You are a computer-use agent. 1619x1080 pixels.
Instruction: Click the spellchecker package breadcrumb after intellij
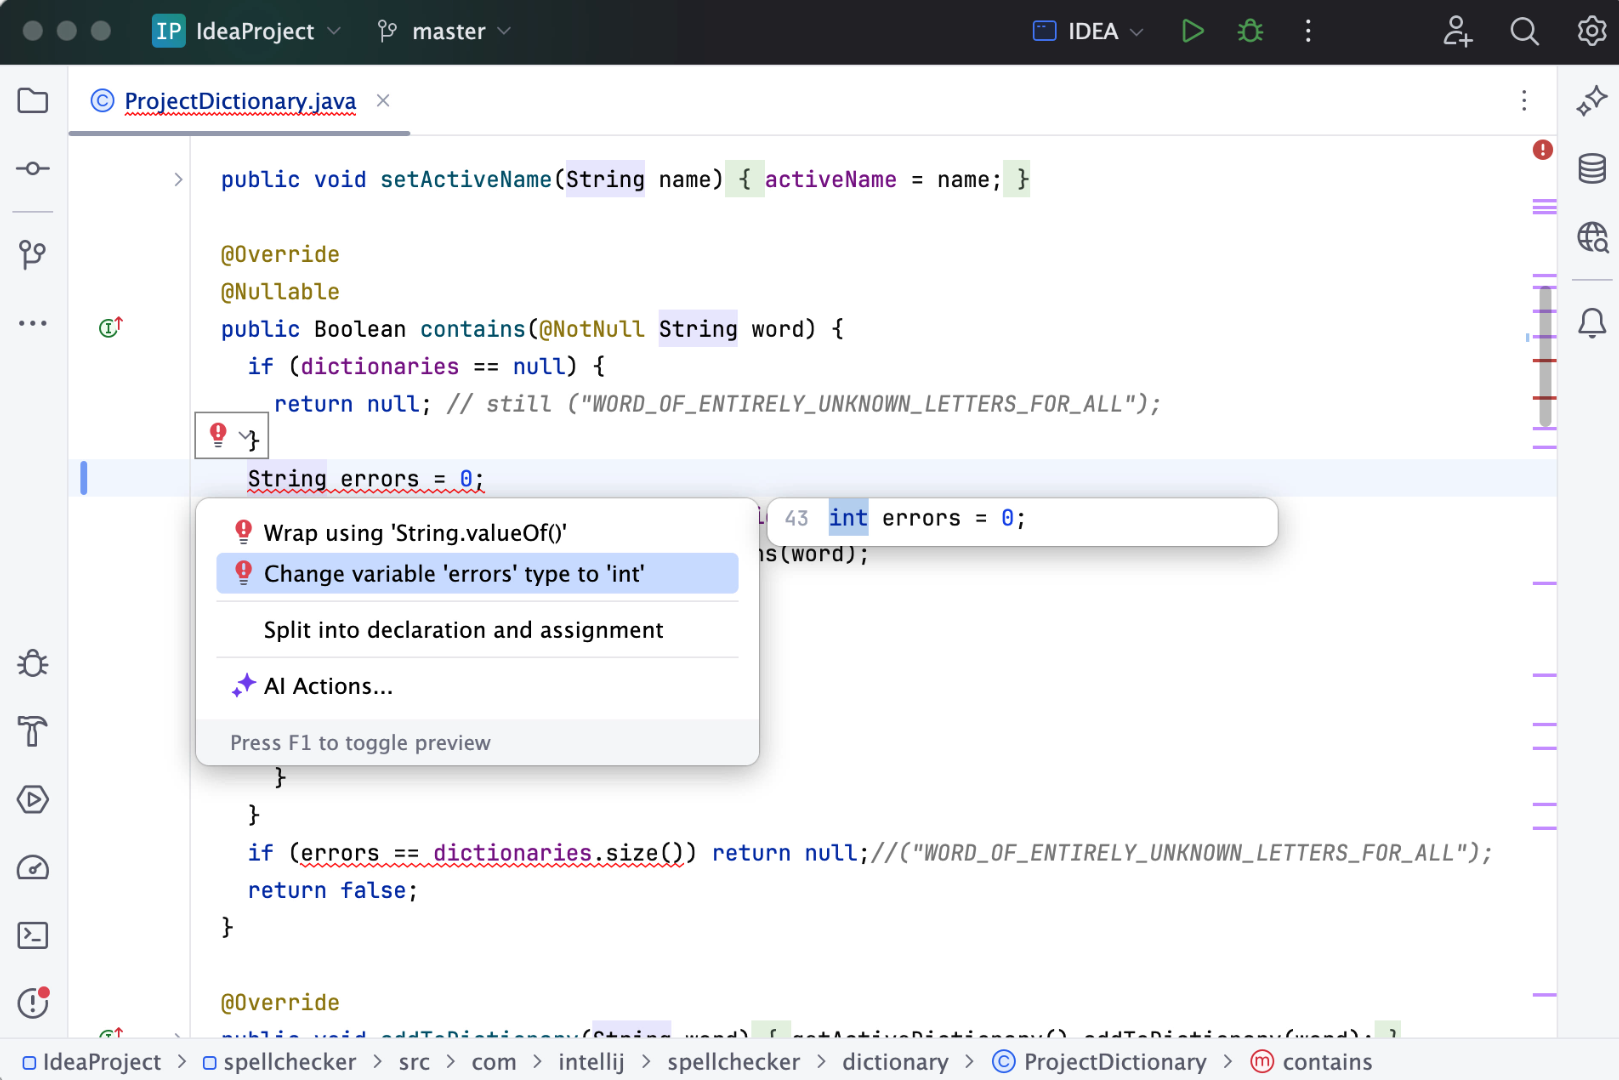(x=734, y=1062)
